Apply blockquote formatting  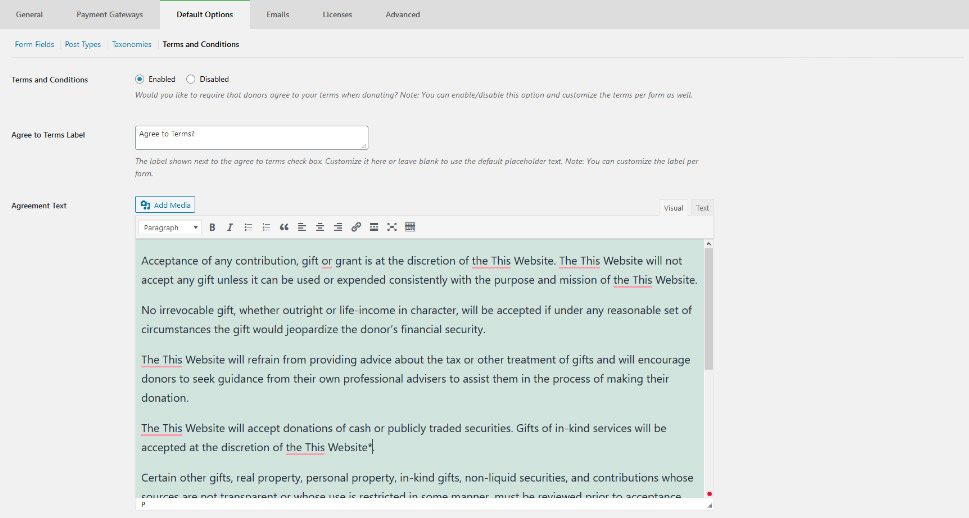pos(284,228)
